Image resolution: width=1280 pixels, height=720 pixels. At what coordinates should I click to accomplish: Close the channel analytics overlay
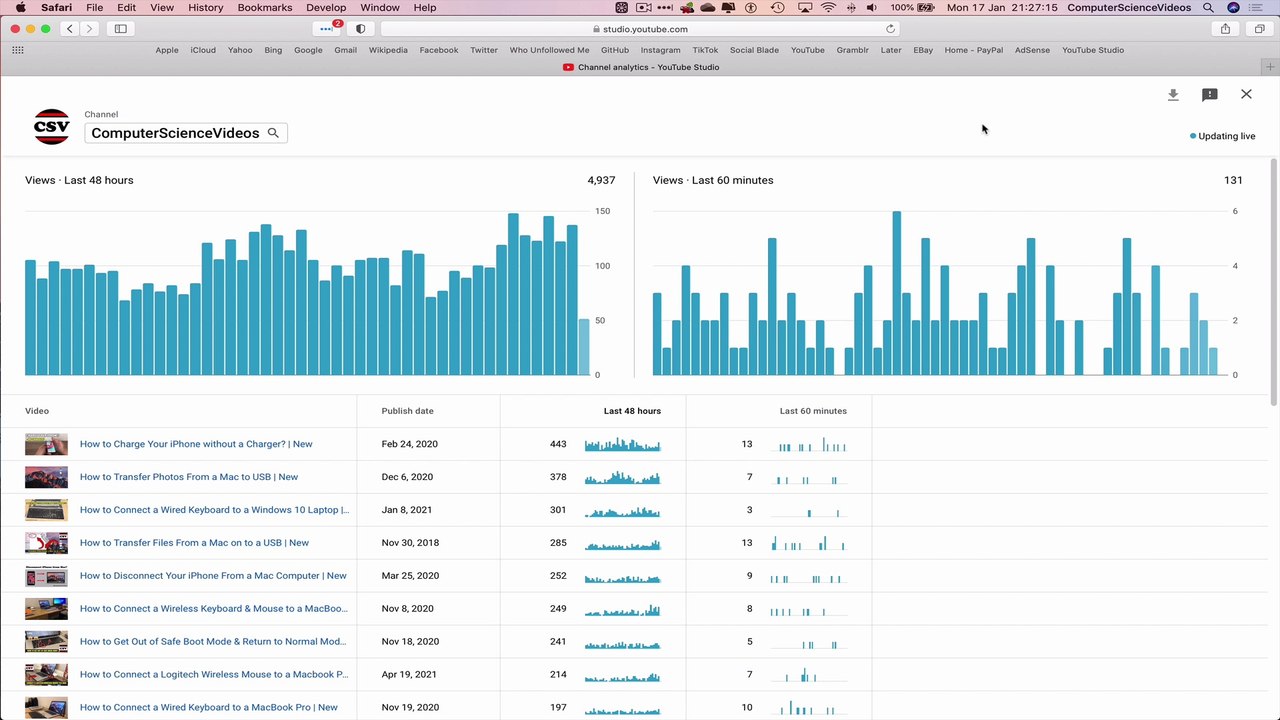1246,94
